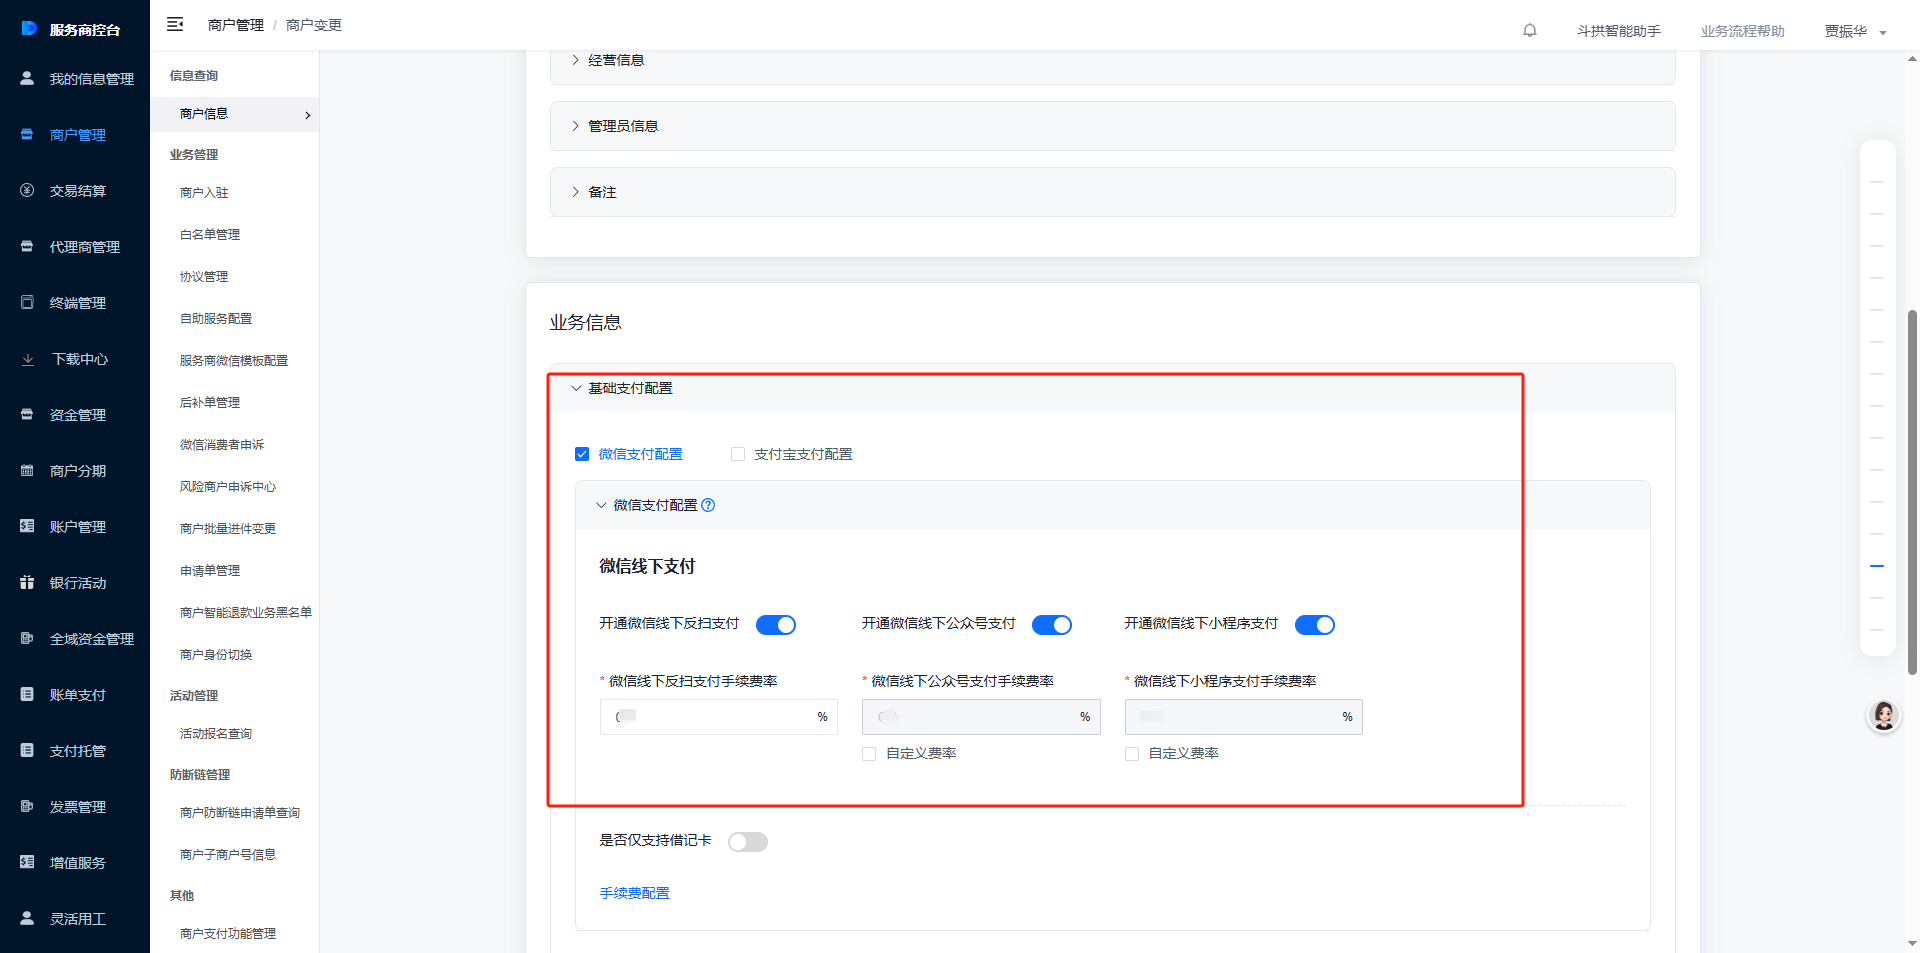The height and width of the screenshot is (953, 1920).
Task: Collapse the sidebar with the menu fold icon
Action: coord(175,25)
